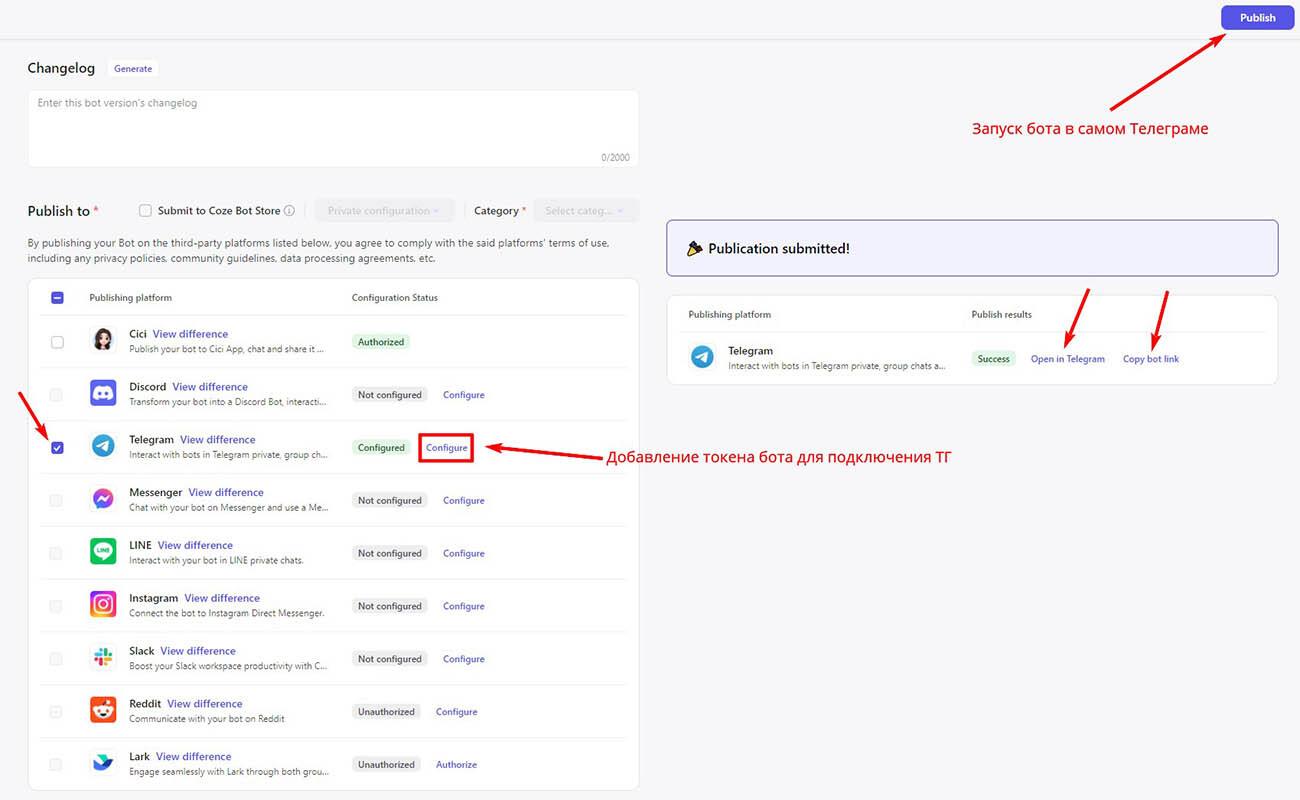The height and width of the screenshot is (800, 1300).
Task: Uncheck the Telegram platform checkbox
Action: coord(57,448)
